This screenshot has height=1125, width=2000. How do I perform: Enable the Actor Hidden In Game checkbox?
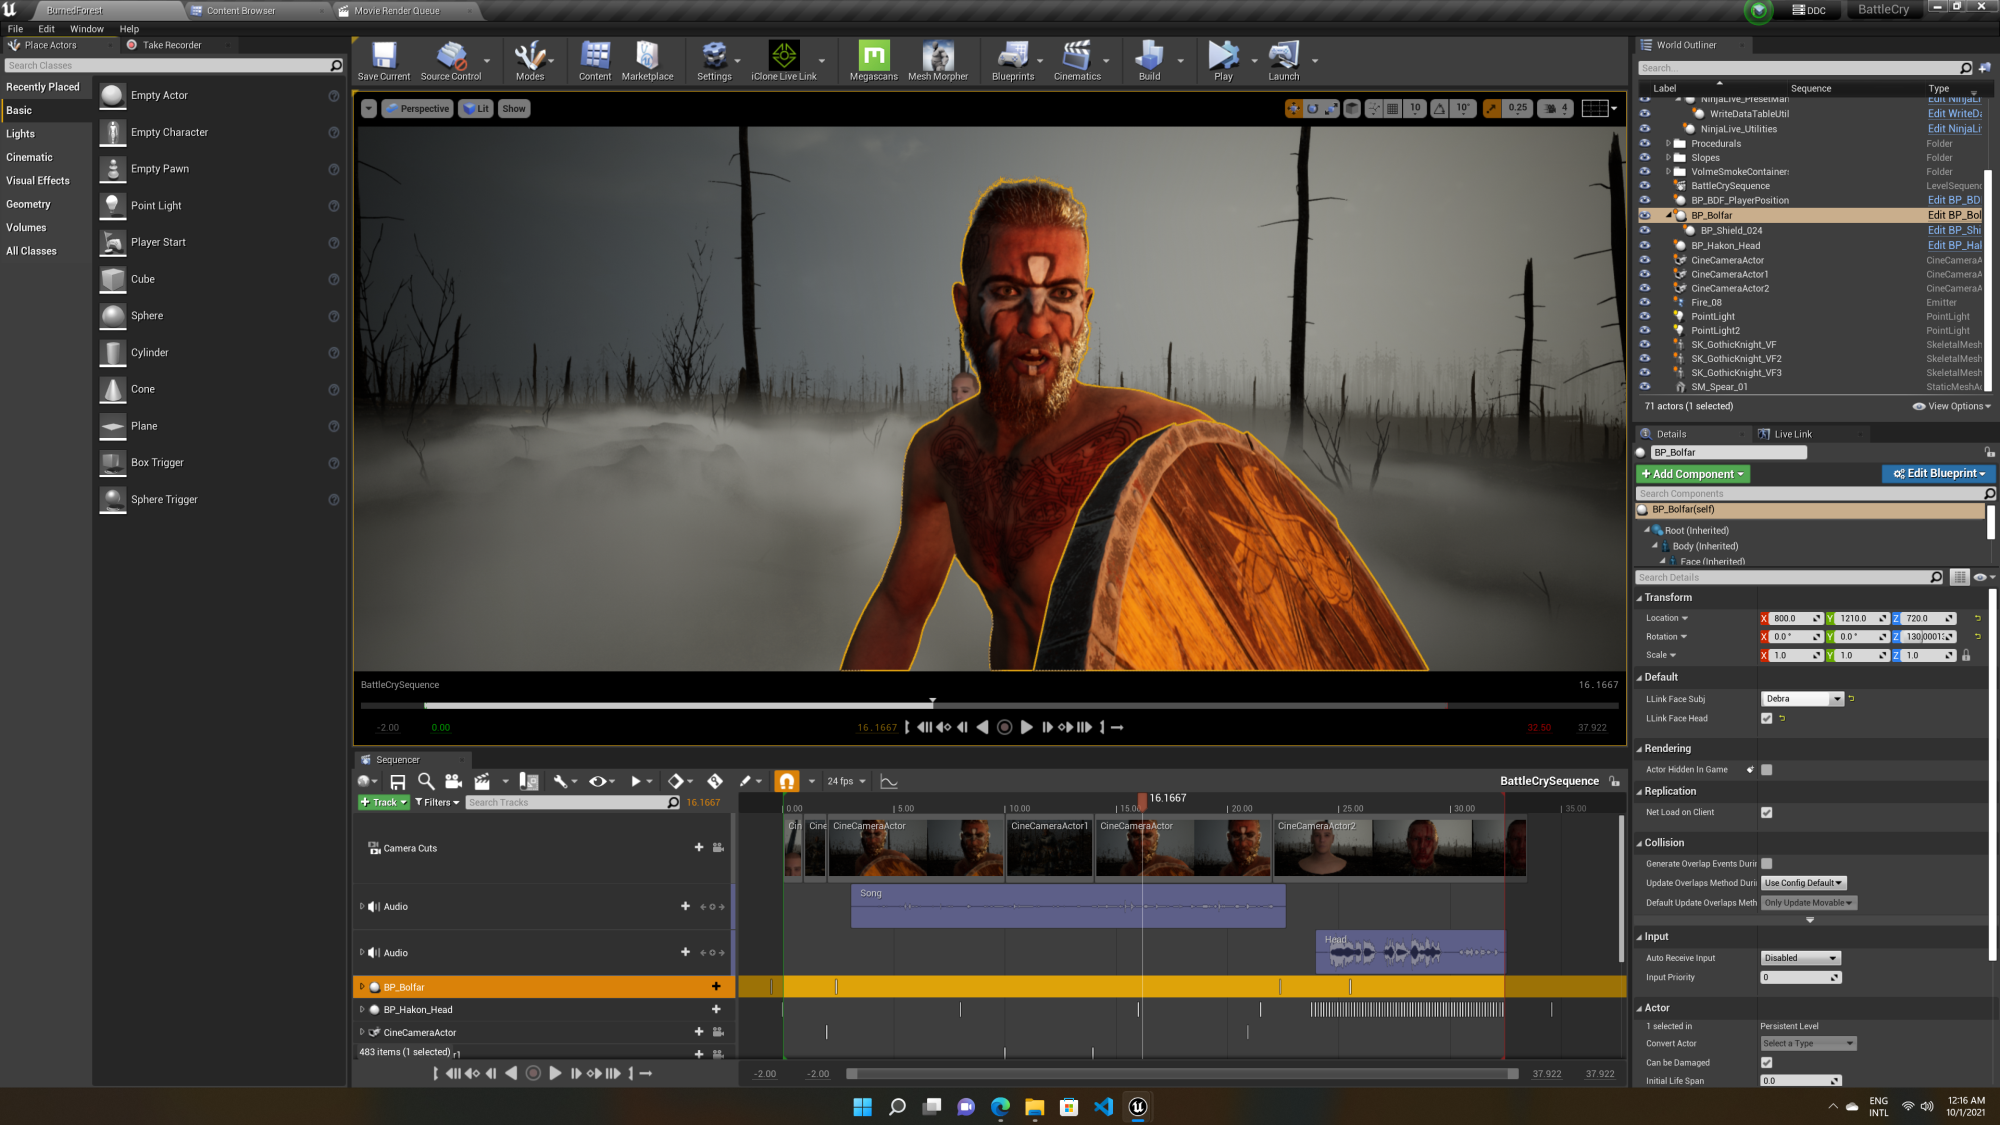(1766, 769)
